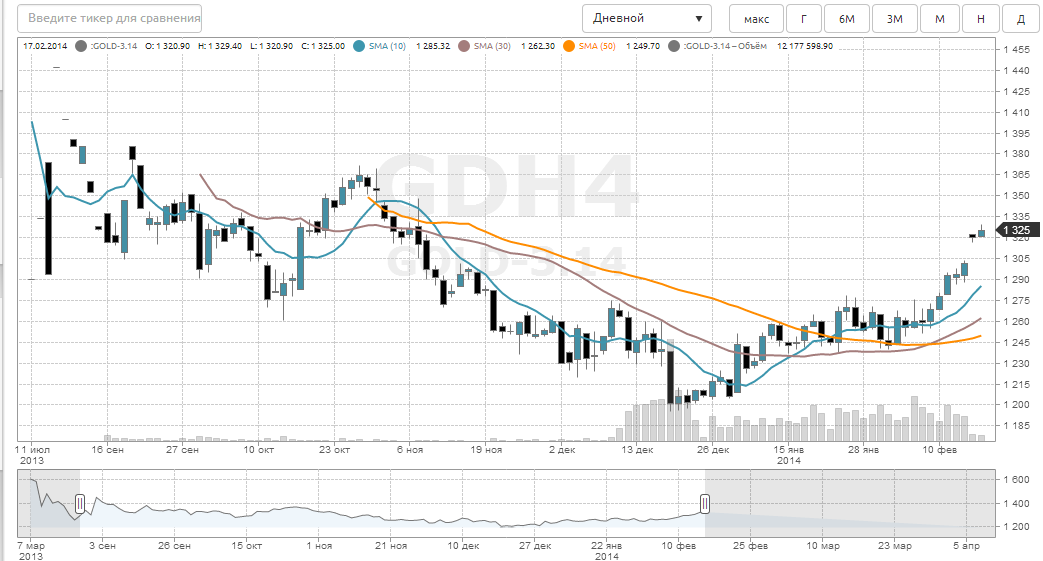Toggle the GOLD-3.14 series gray legend dot
Image resolution: width=1043 pixels, height=561 pixels.
coord(81,46)
